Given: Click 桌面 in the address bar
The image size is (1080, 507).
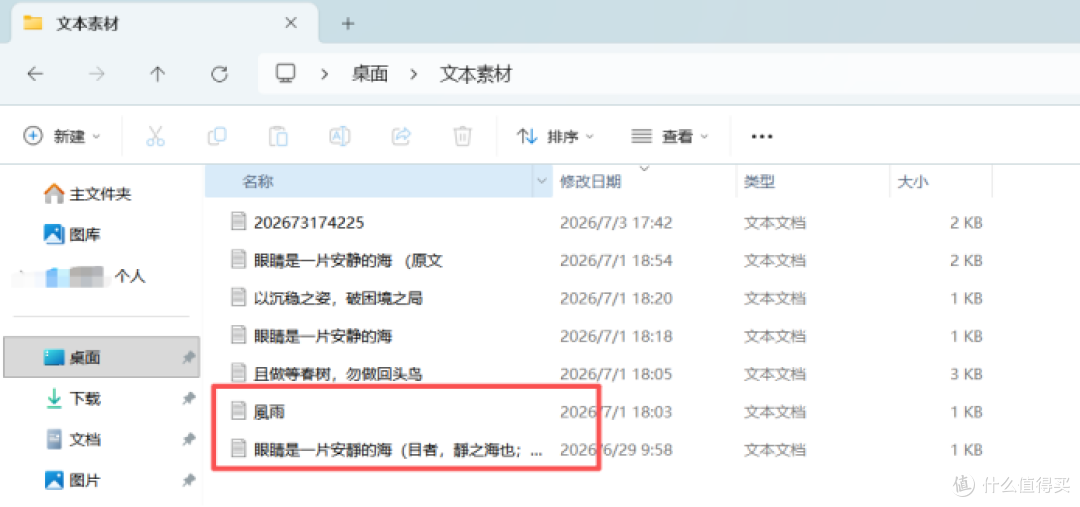Looking at the screenshot, I should click(369, 74).
